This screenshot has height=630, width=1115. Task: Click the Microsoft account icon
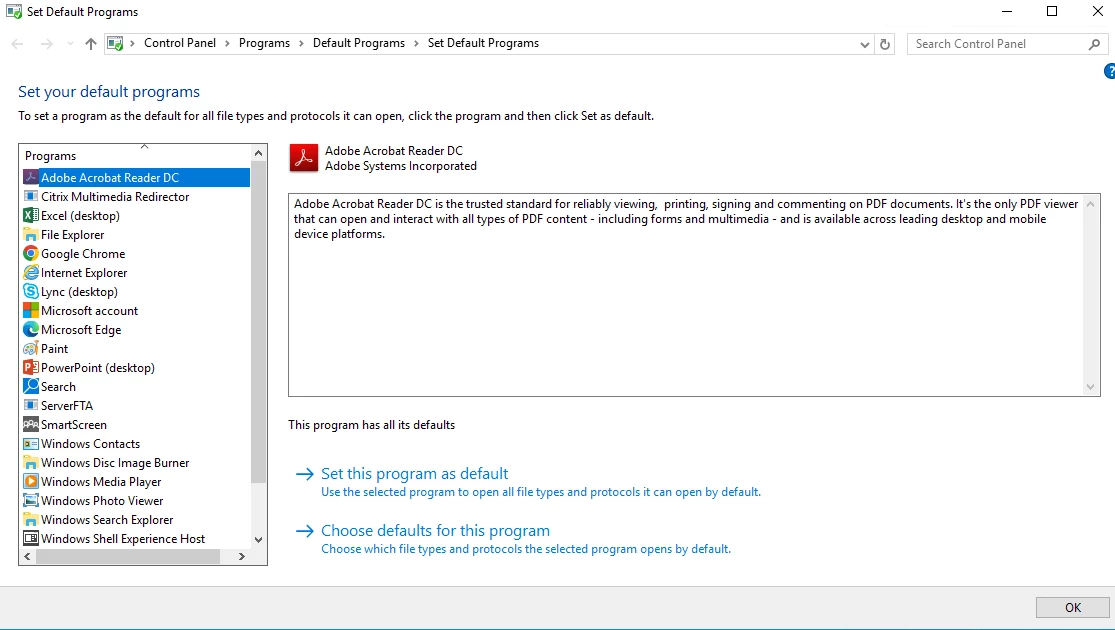(x=31, y=311)
